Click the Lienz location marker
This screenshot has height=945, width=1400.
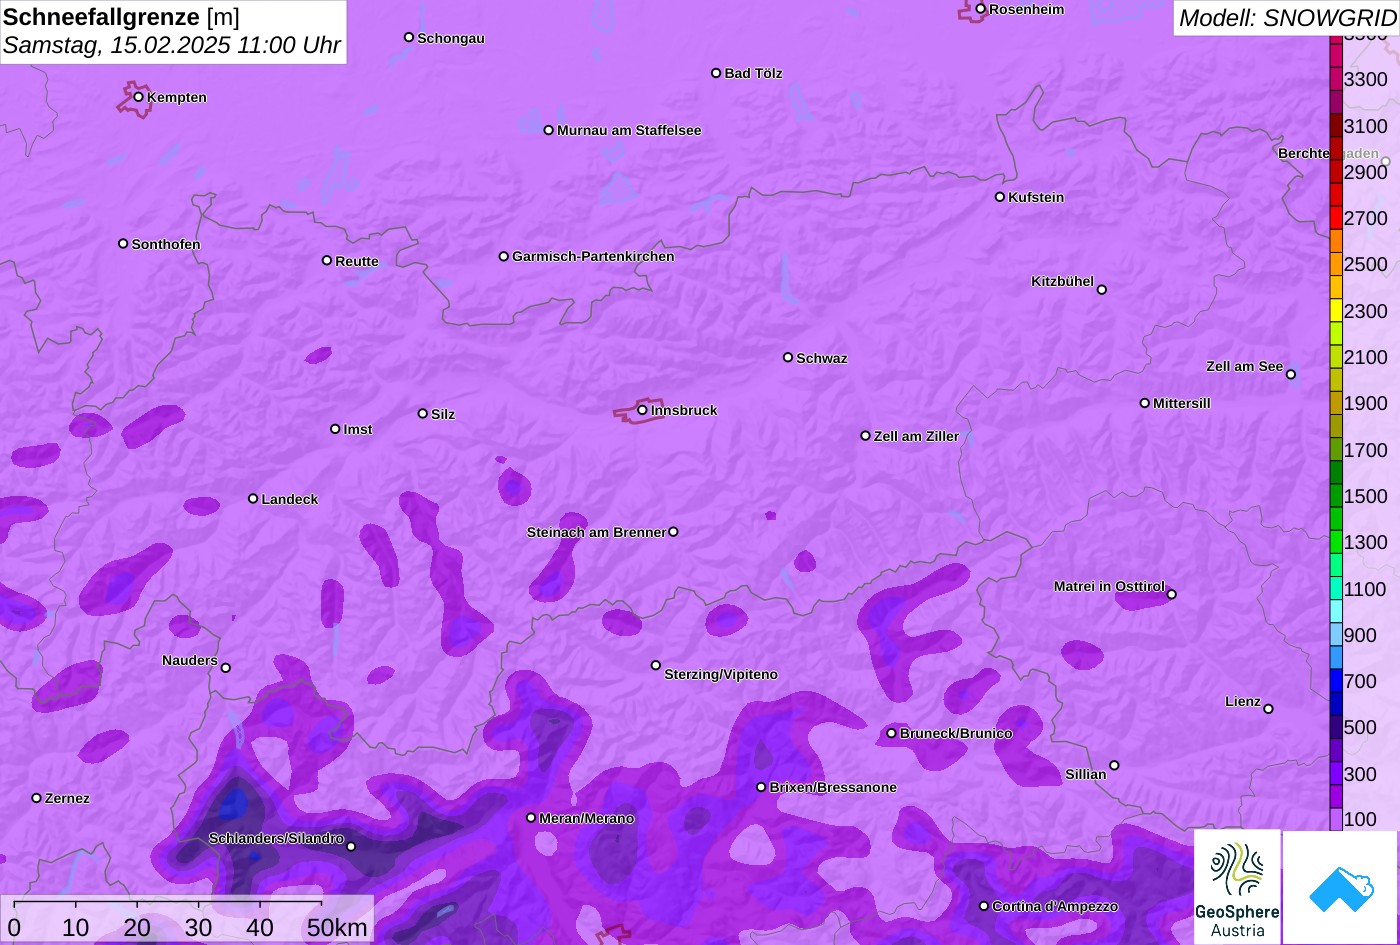(x=1268, y=709)
